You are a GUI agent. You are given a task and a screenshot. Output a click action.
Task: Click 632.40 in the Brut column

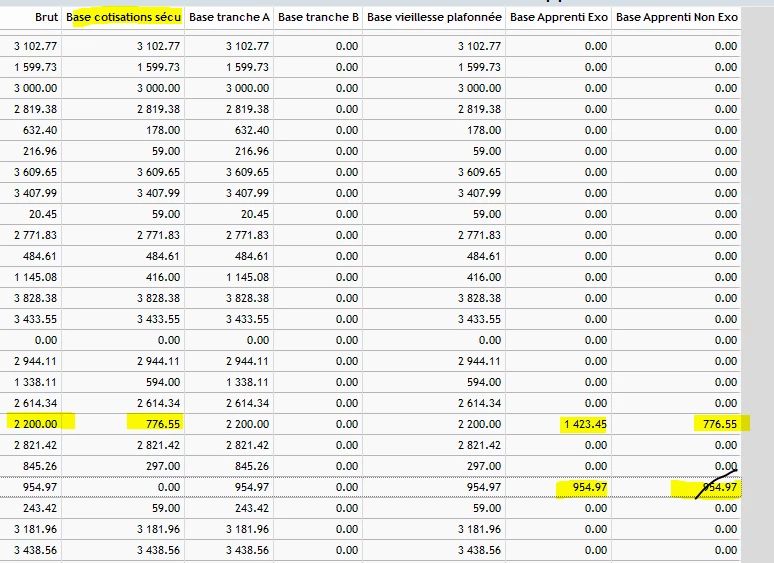click(x=40, y=130)
